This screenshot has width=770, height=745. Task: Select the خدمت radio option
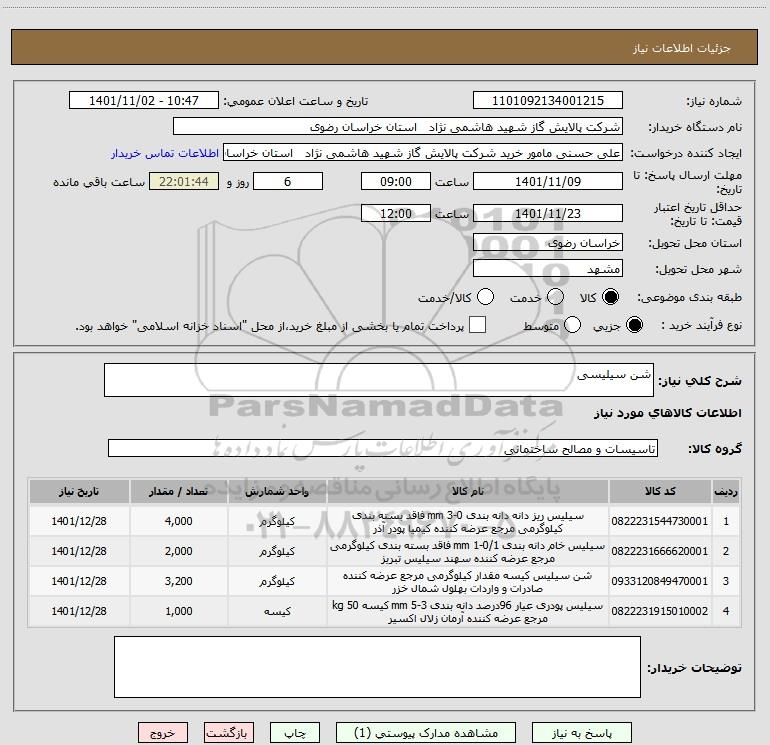tap(558, 297)
